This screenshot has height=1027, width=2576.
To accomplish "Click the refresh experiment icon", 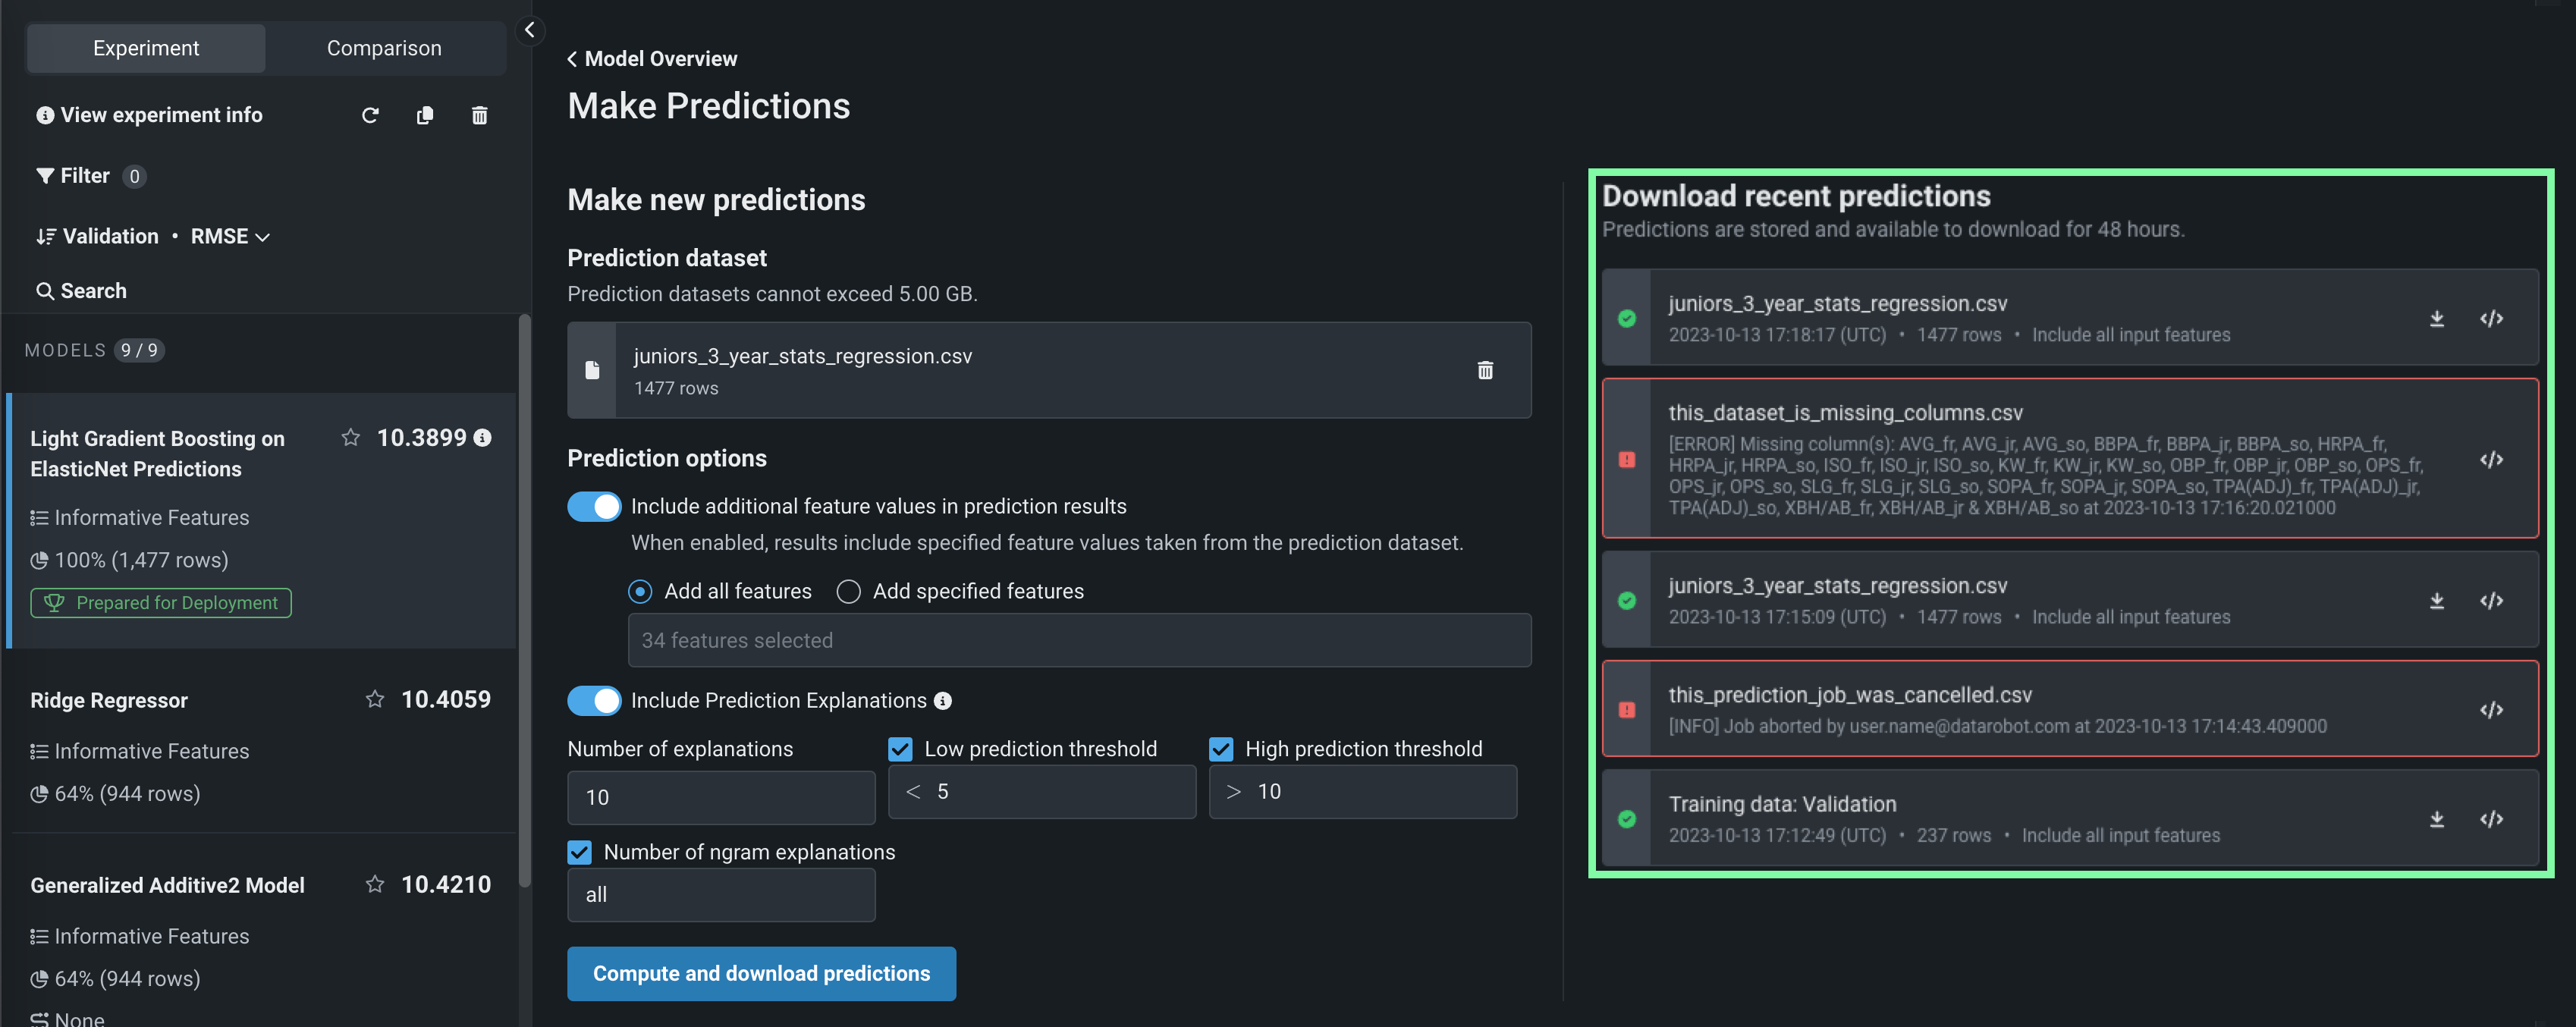I will coord(370,115).
